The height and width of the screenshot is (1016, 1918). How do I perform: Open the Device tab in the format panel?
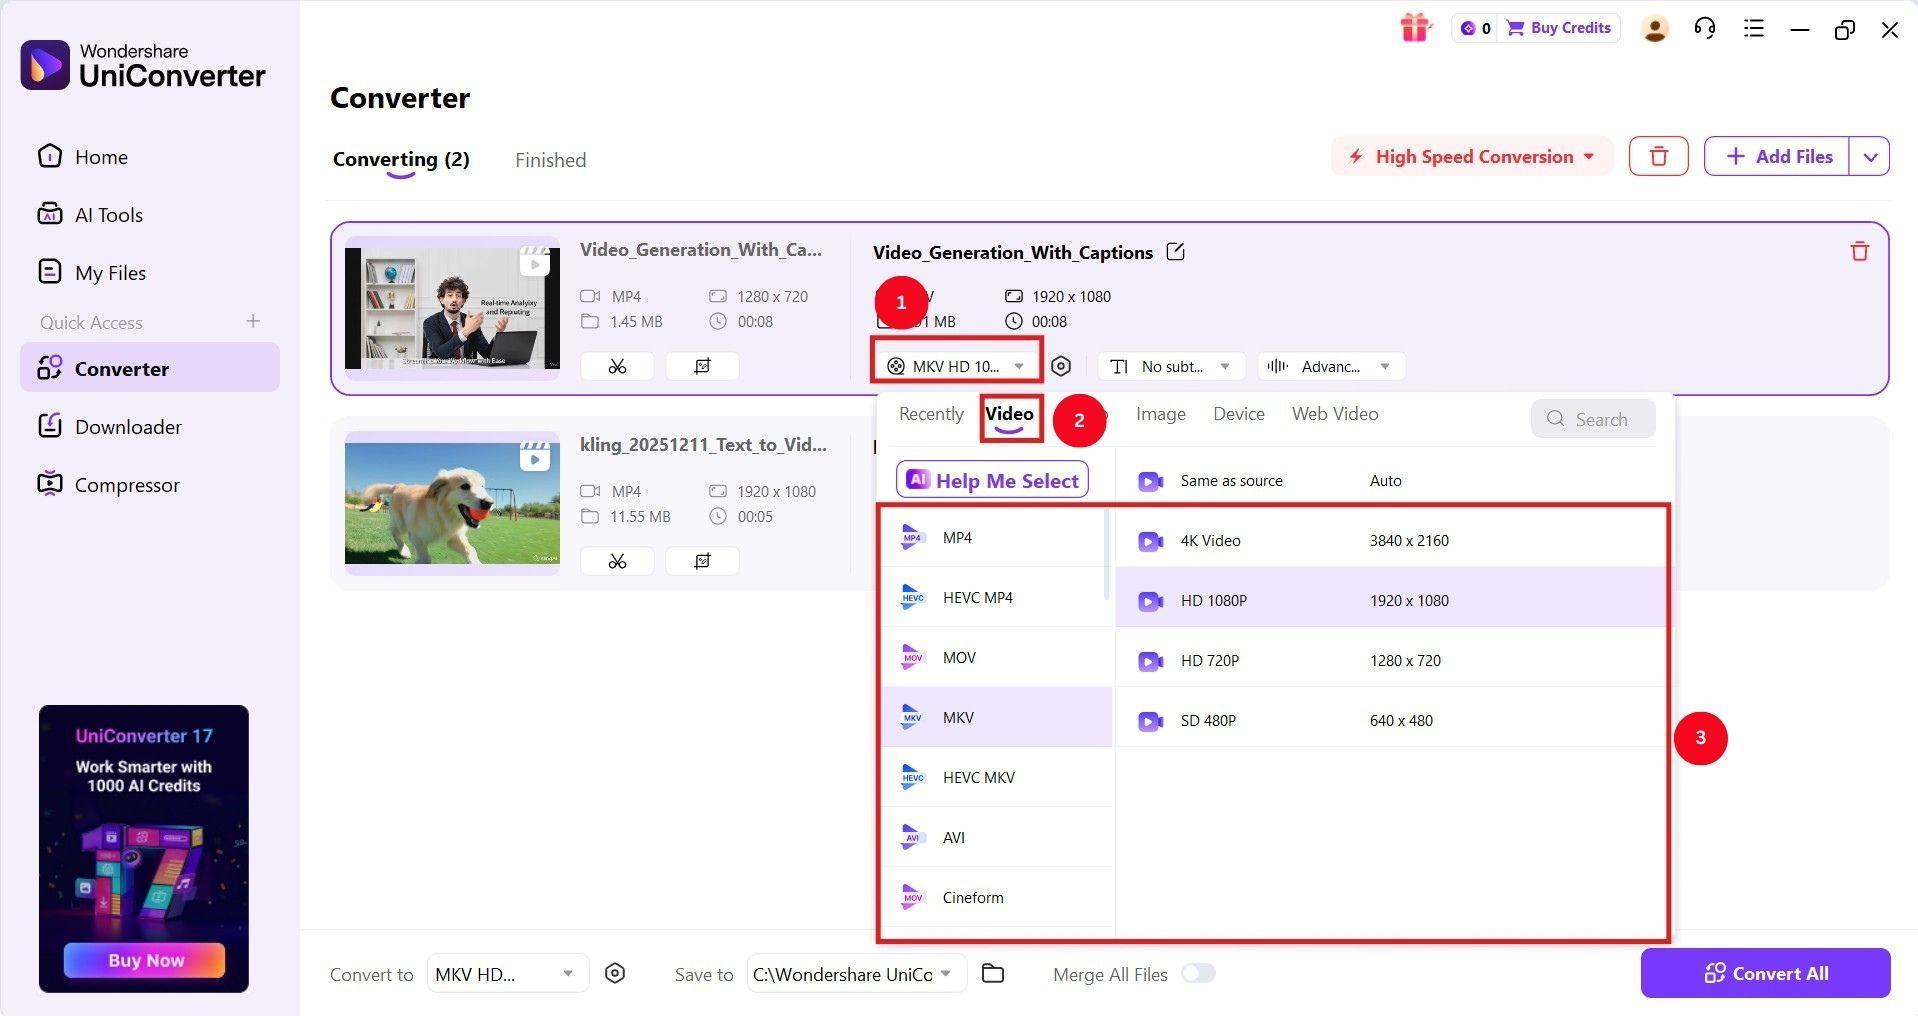(x=1237, y=413)
